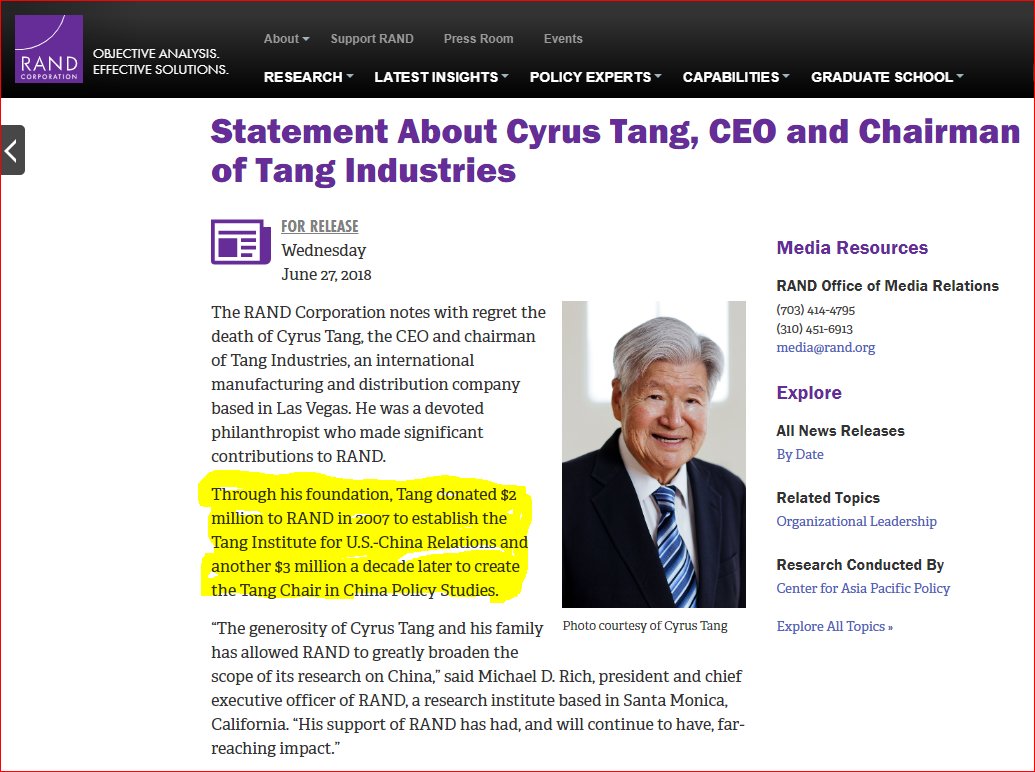Click the Media Resources heading
Screen dimensions: 1035x772
[x=852, y=247]
